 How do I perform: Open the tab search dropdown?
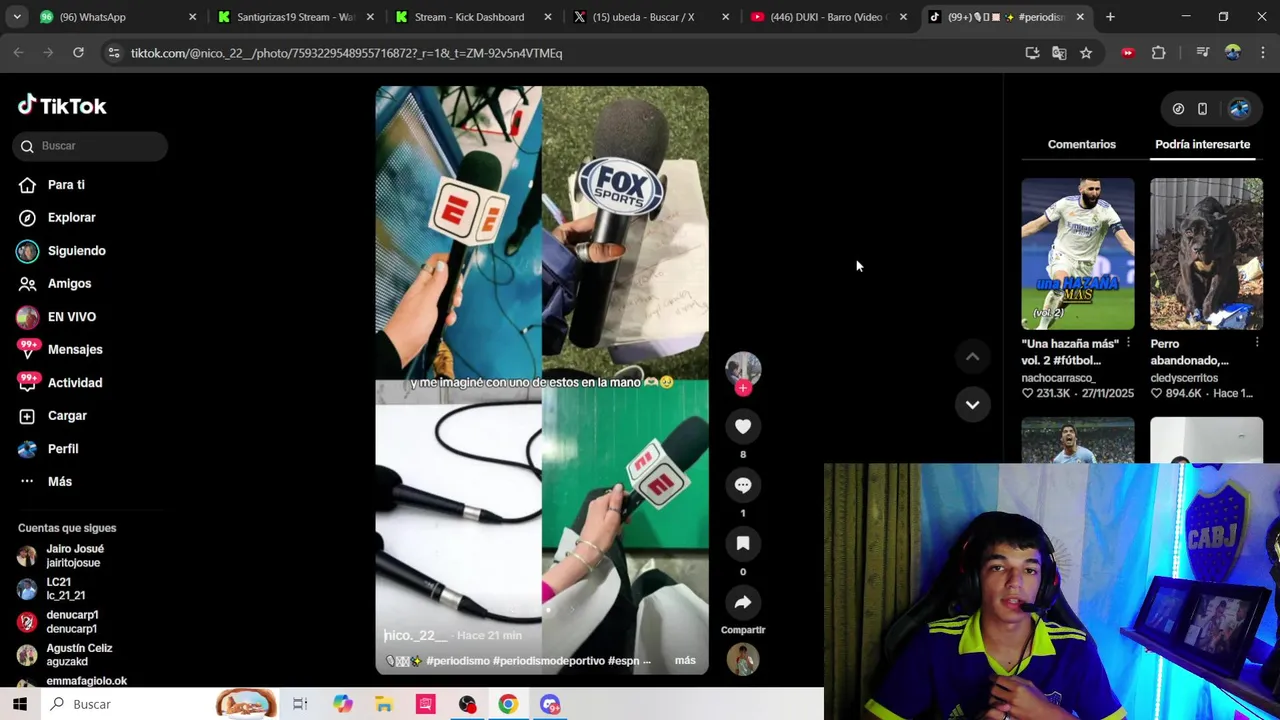16,17
